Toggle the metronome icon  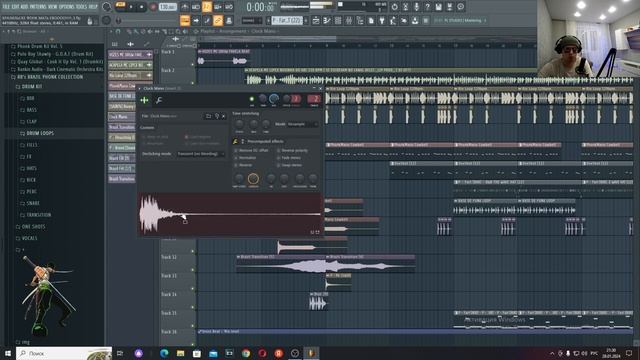point(185,7)
